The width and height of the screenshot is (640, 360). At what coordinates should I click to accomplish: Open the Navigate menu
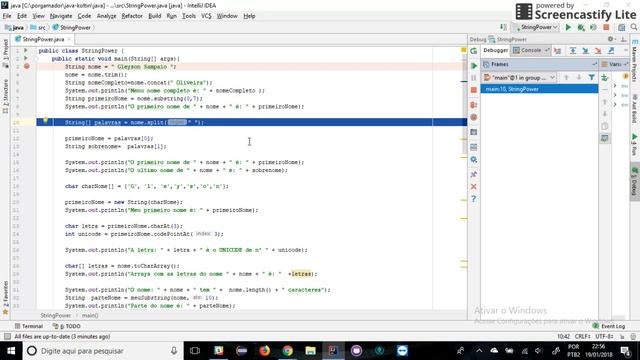coord(61,16)
